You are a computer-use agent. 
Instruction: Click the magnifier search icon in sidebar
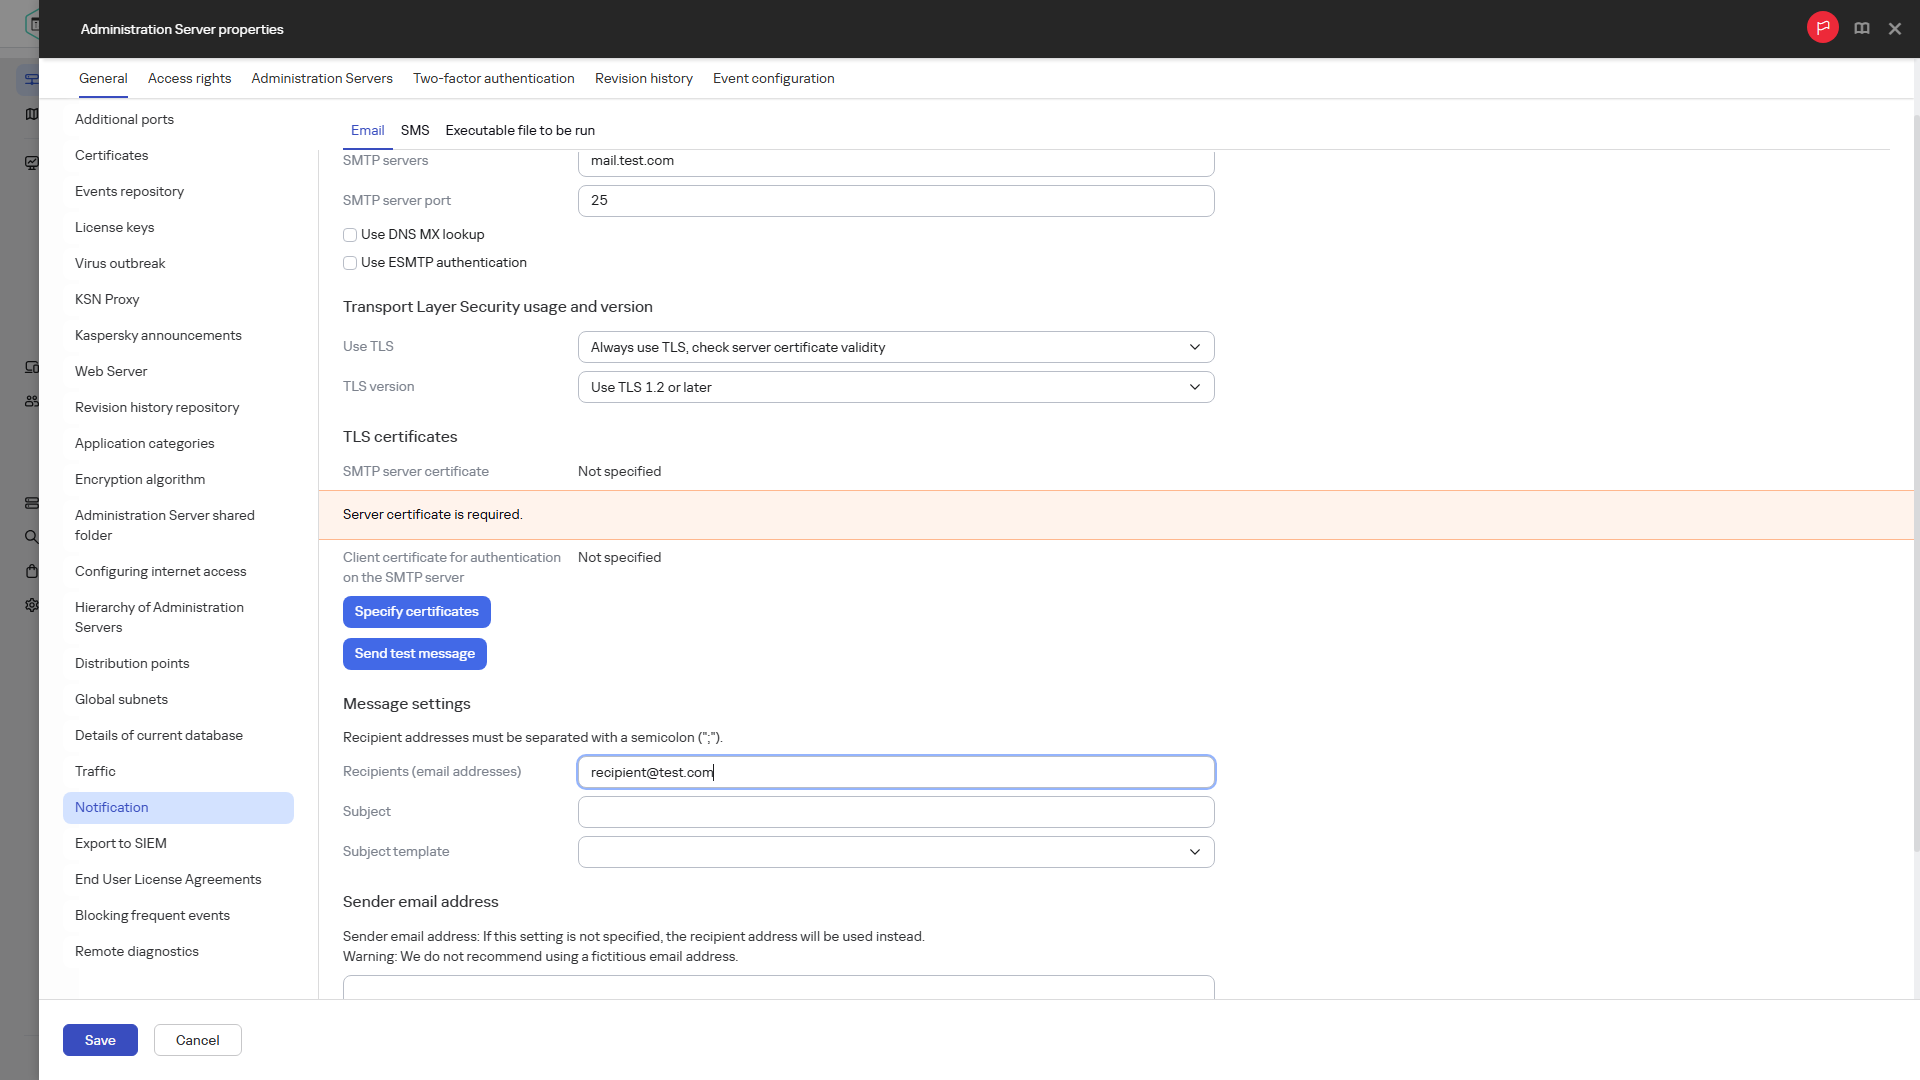click(32, 537)
